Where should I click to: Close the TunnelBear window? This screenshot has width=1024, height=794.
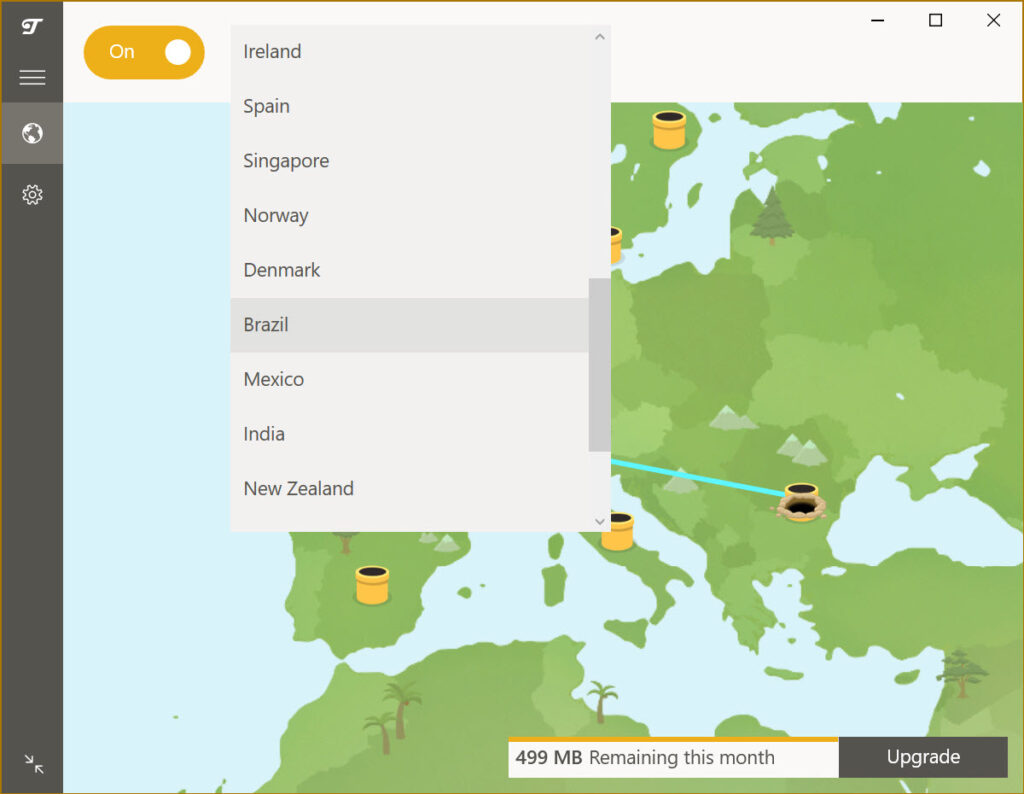(x=993, y=20)
